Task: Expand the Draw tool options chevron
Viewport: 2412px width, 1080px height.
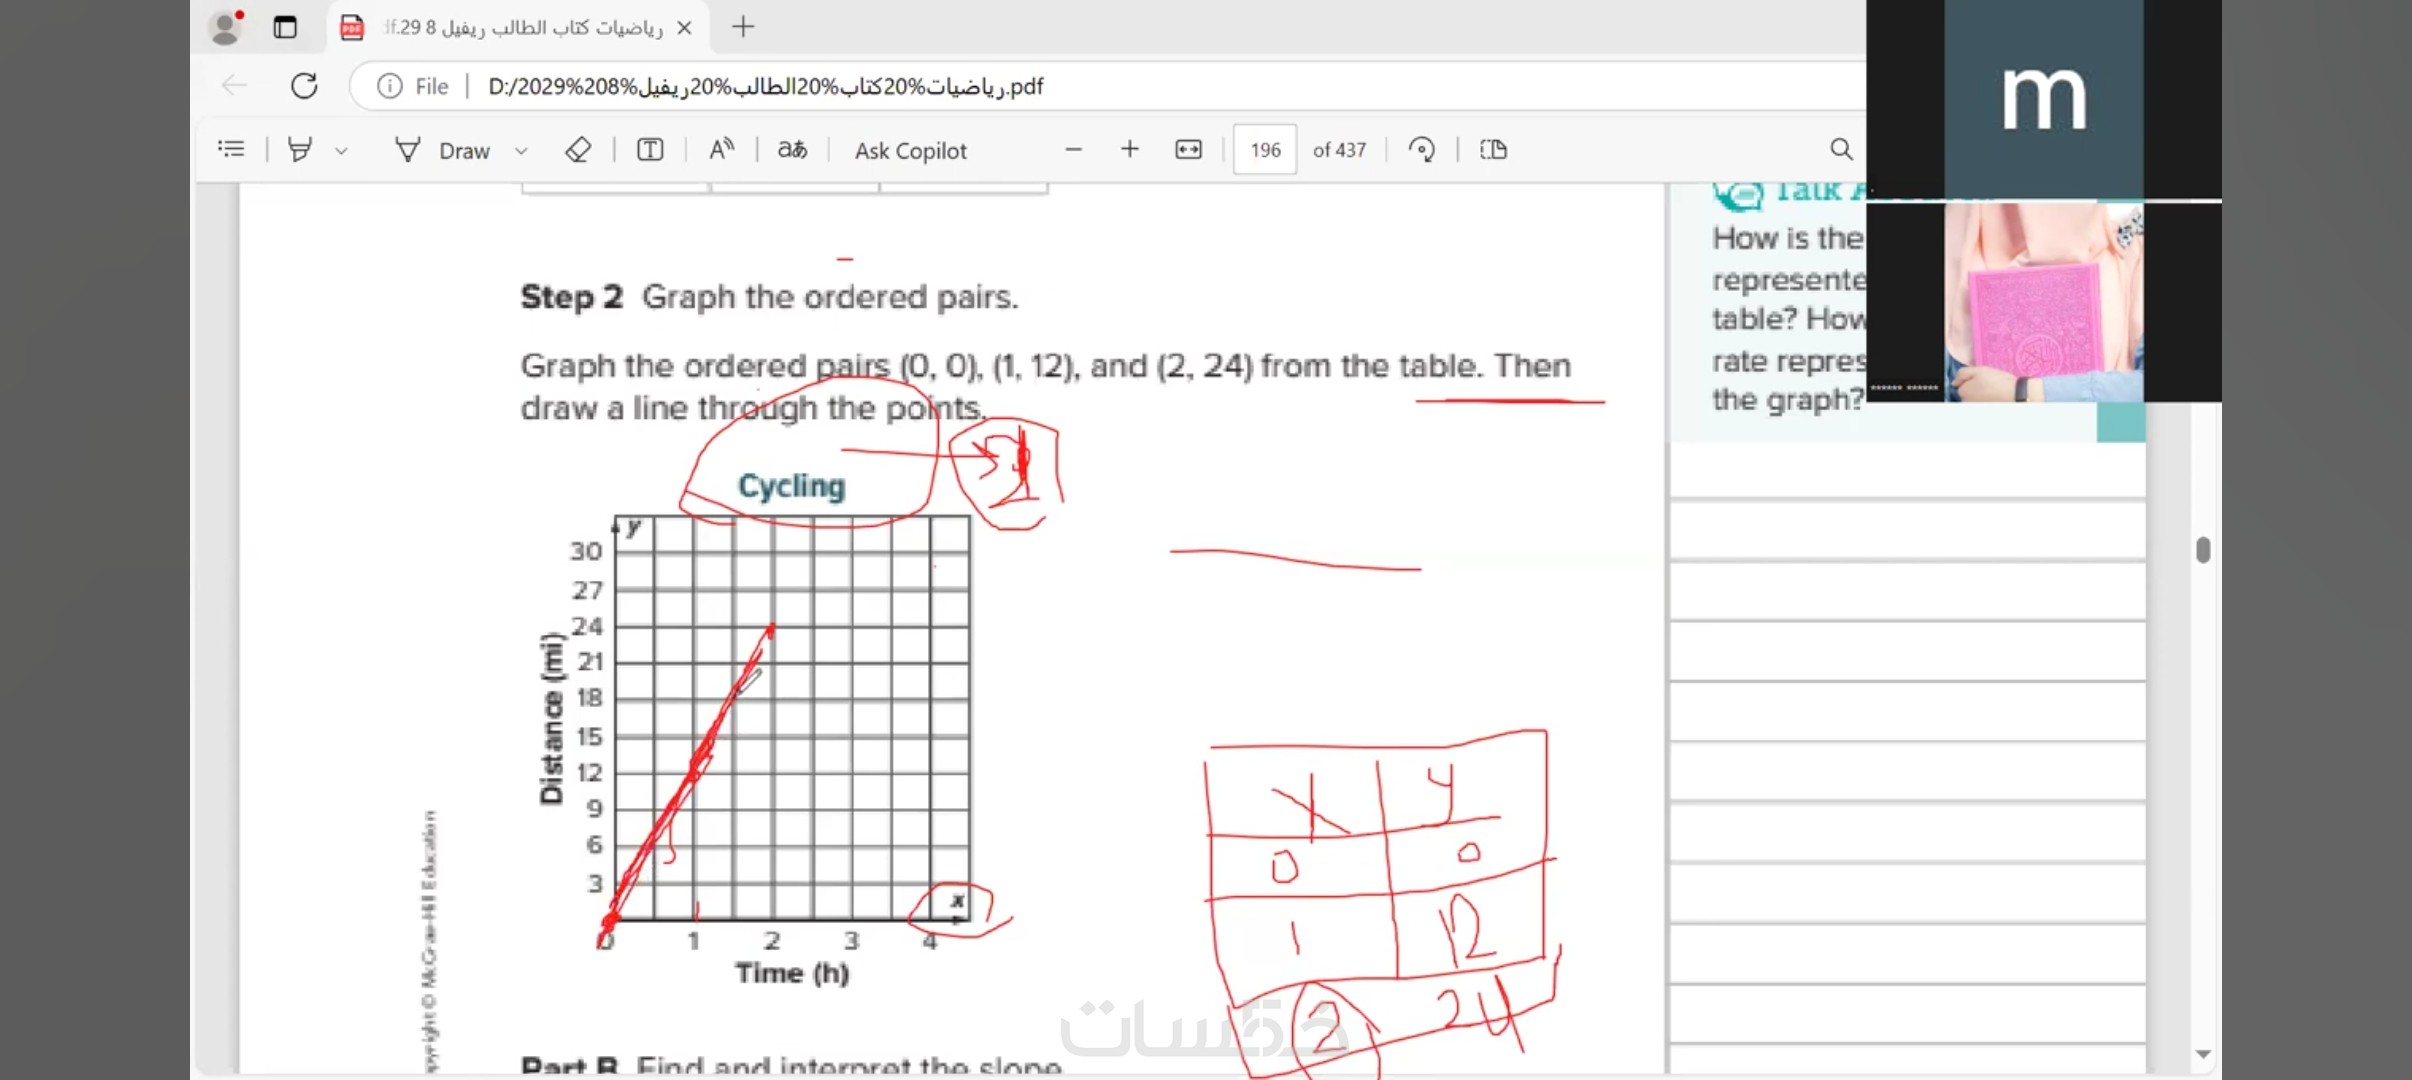Action: (x=521, y=151)
